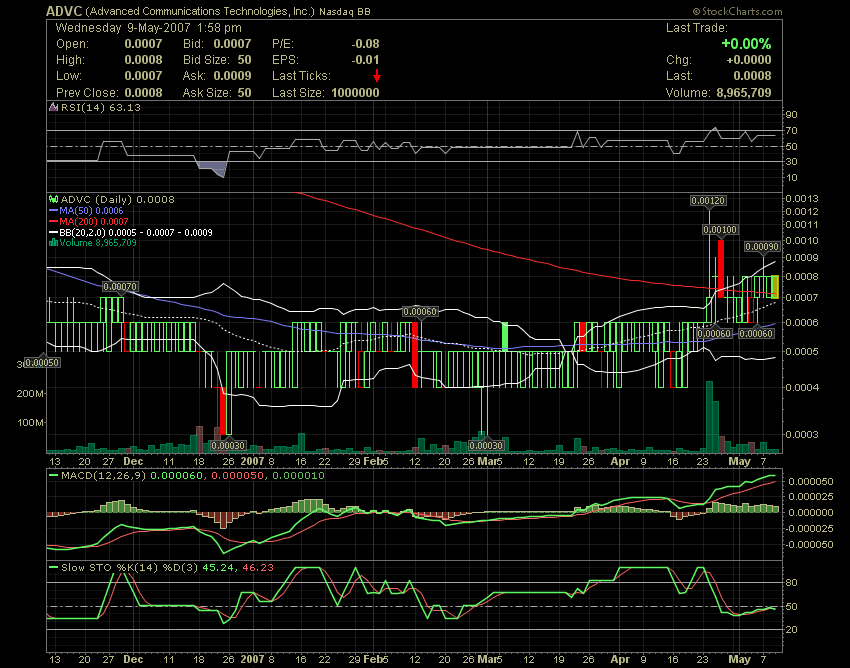Screen dimensions: 850x668
Task: Click the 0.0013 price axis label
Action: [x=802, y=198]
